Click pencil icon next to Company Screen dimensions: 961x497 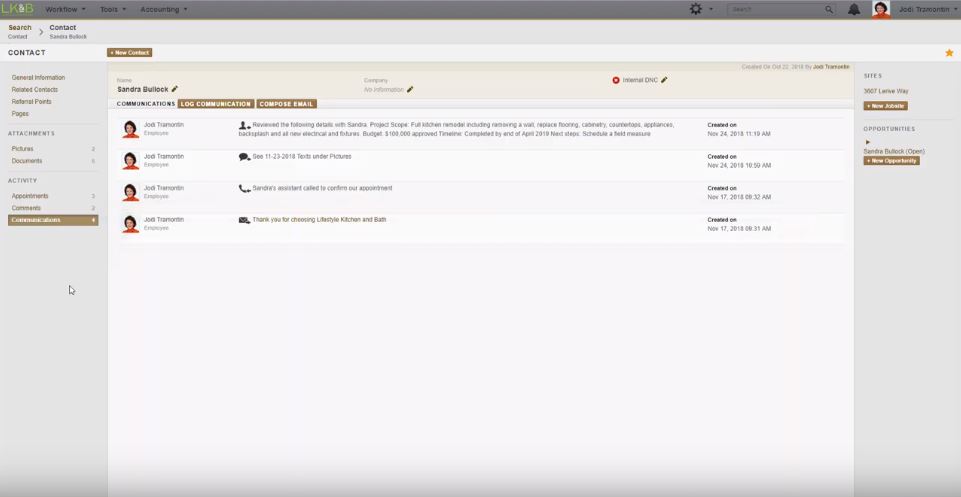point(410,90)
